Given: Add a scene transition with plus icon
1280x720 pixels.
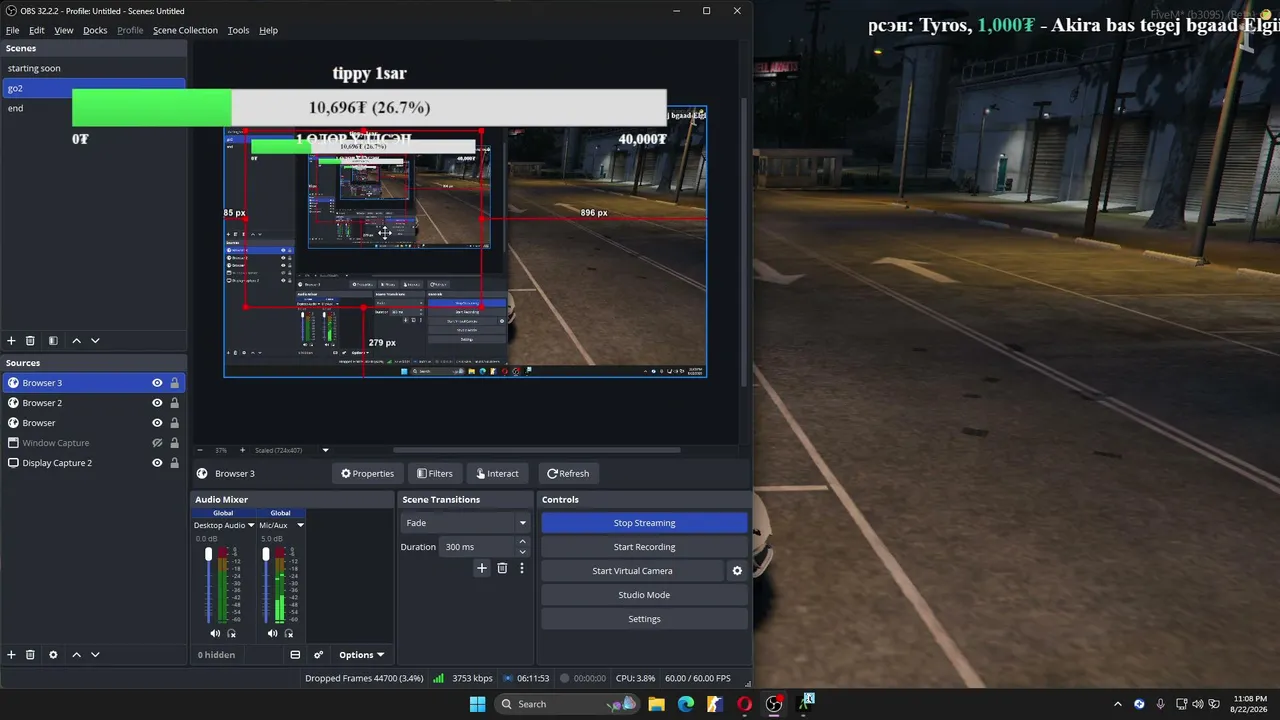Looking at the screenshot, I should click(x=482, y=568).
